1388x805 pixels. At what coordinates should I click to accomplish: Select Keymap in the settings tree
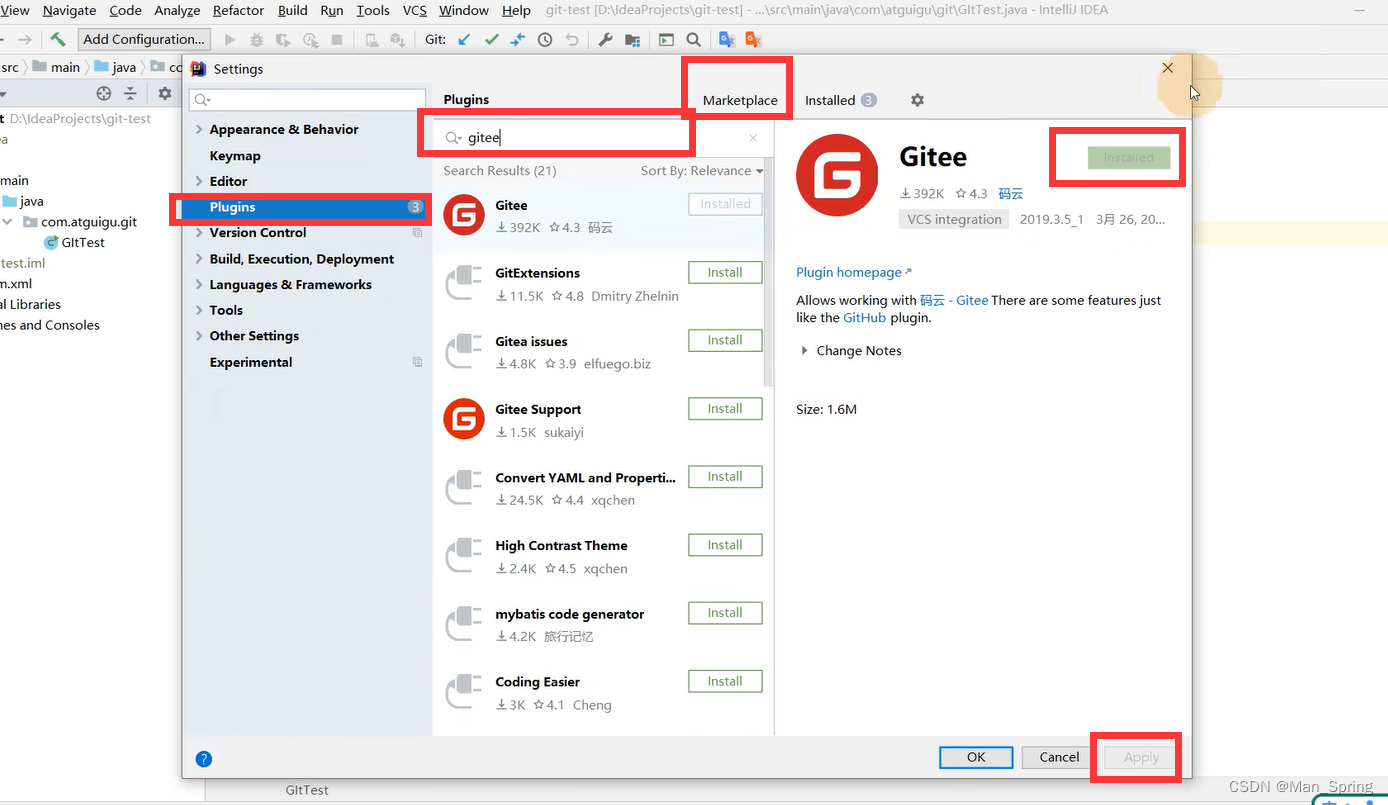(x=235, y=155)
